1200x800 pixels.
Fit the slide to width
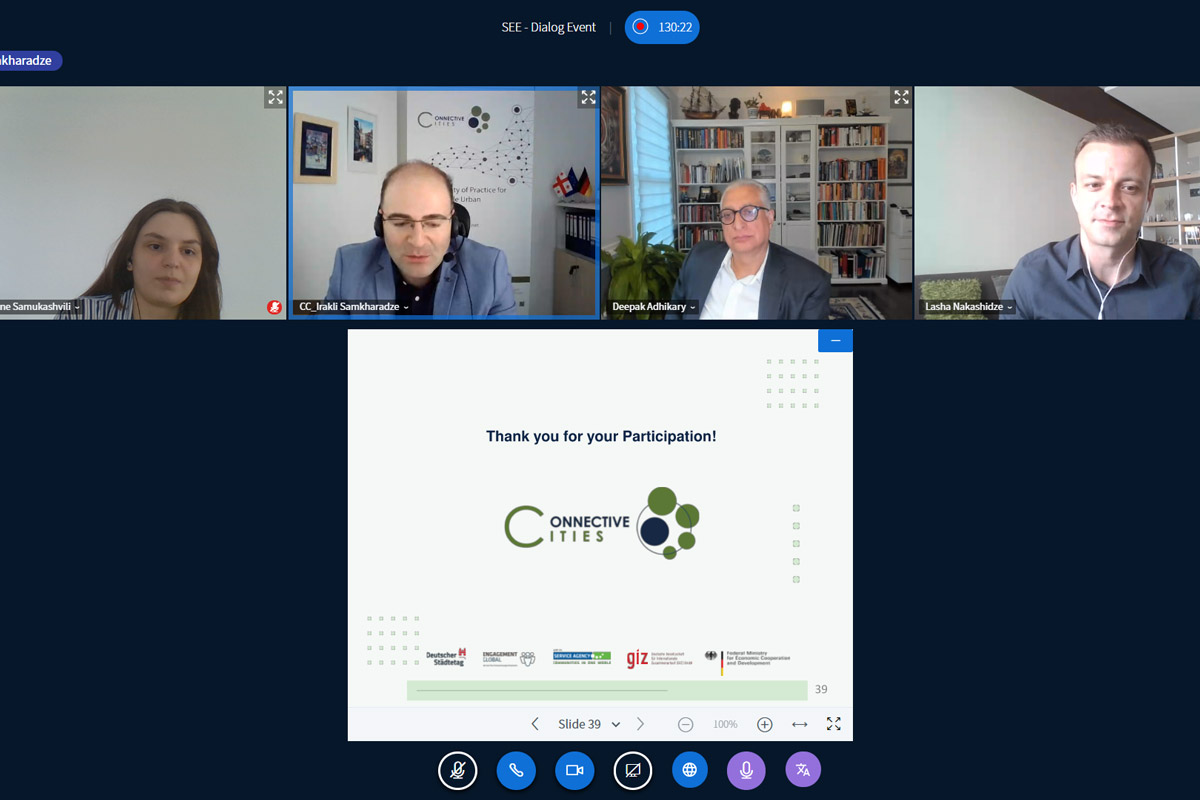(800, 724)
